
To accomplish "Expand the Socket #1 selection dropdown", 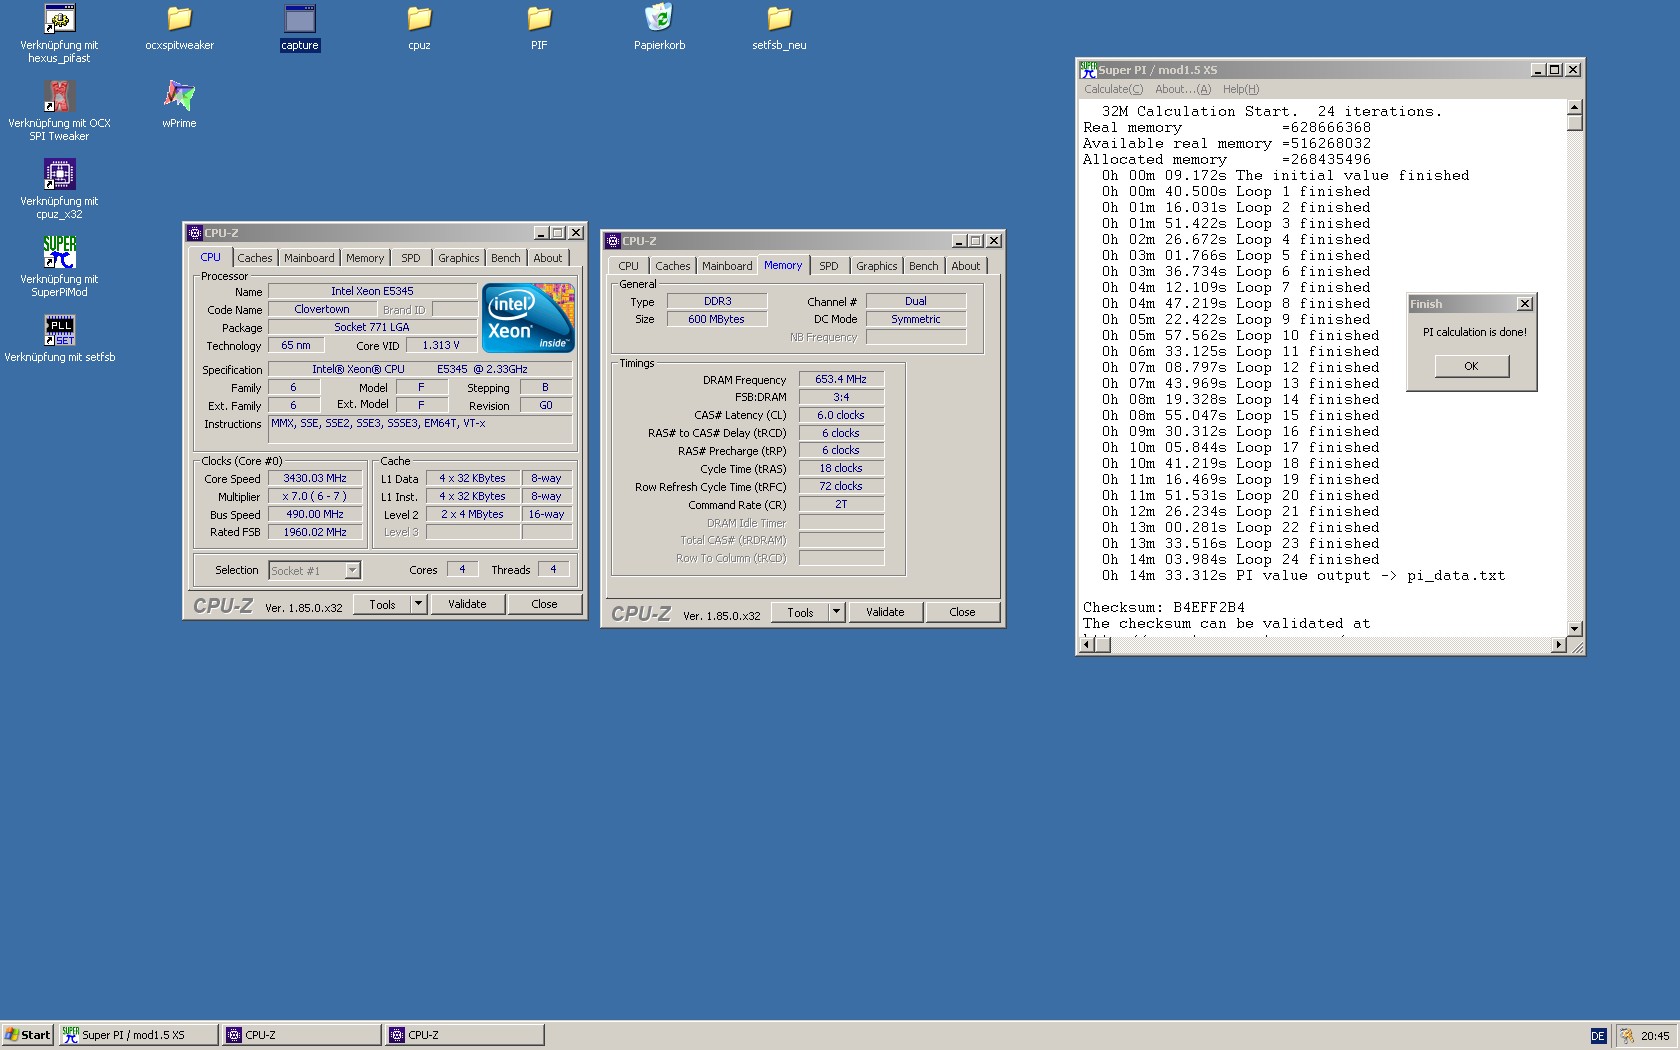I will (352, 570).
